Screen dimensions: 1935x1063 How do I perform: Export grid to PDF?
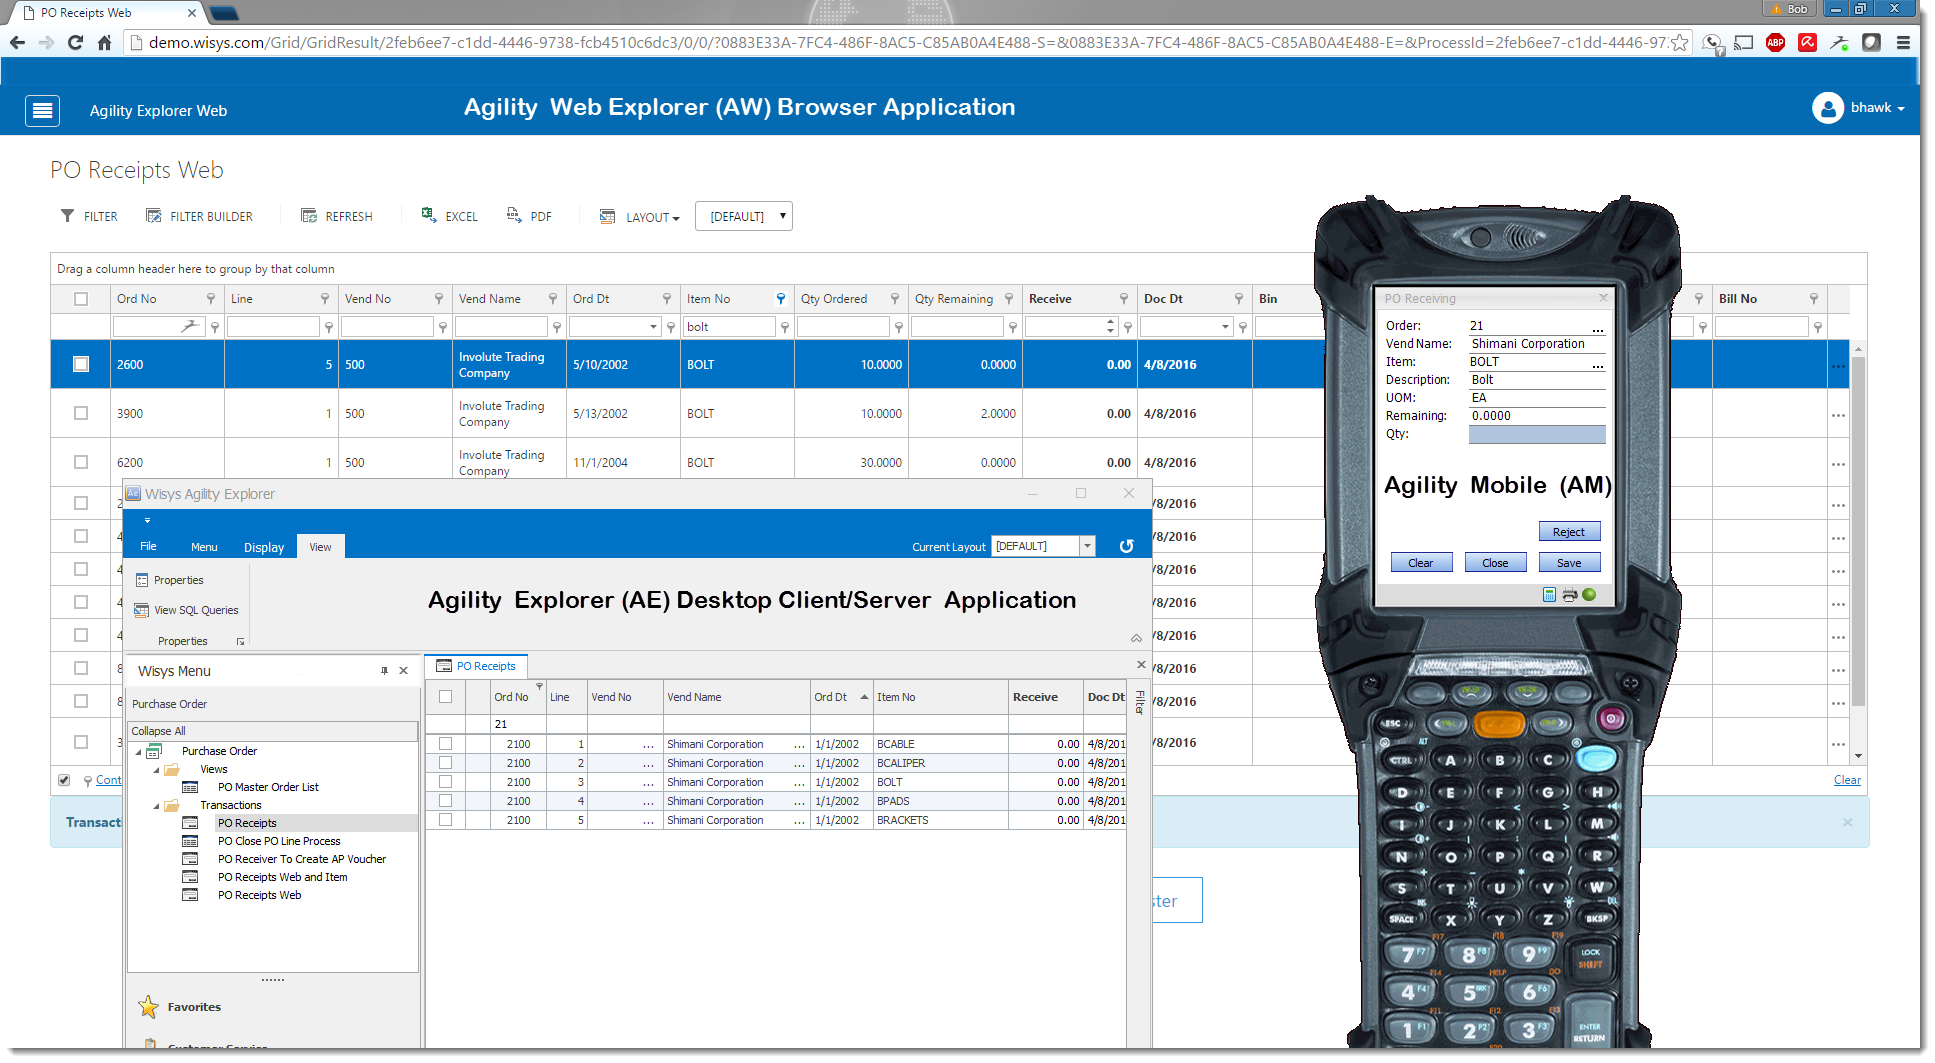529,216
